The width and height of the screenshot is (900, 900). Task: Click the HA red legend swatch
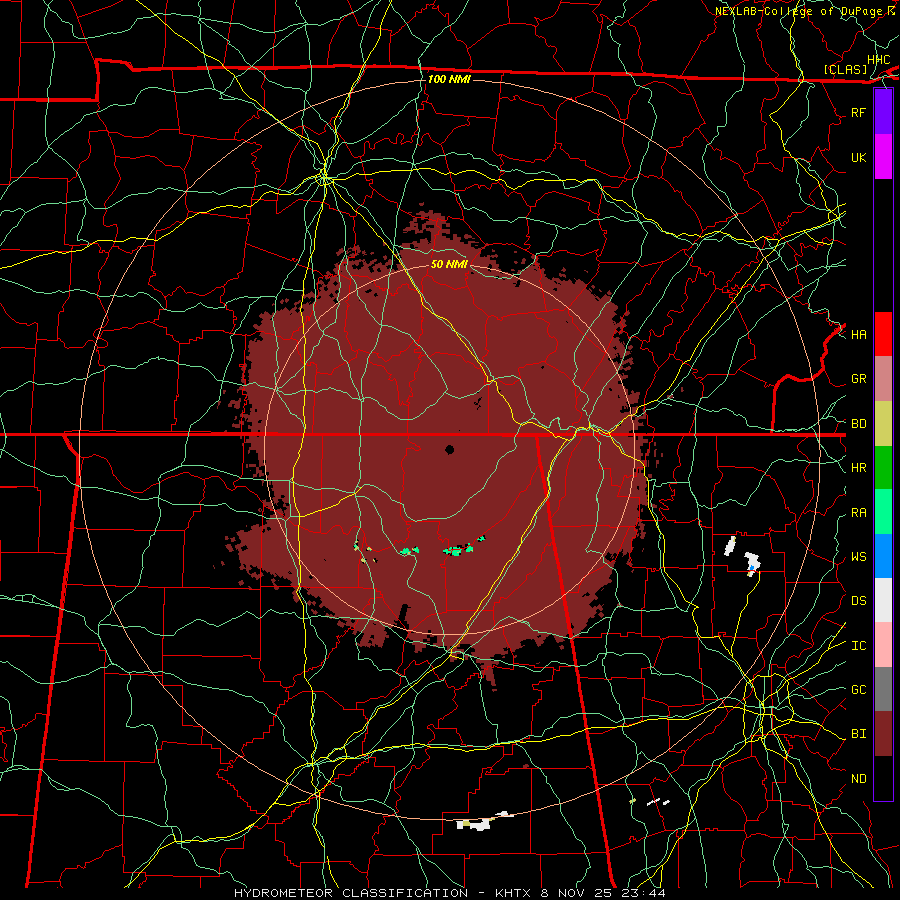point(883,334)
